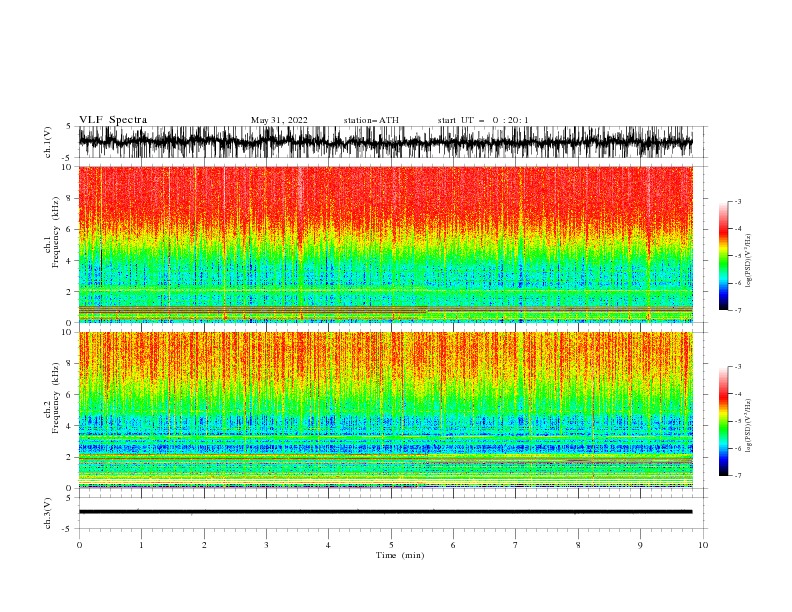This screenshot has height=612, width=792.
Task: Click the "8" kHz tick of ch.1 frequency axis
Action: 69,198
